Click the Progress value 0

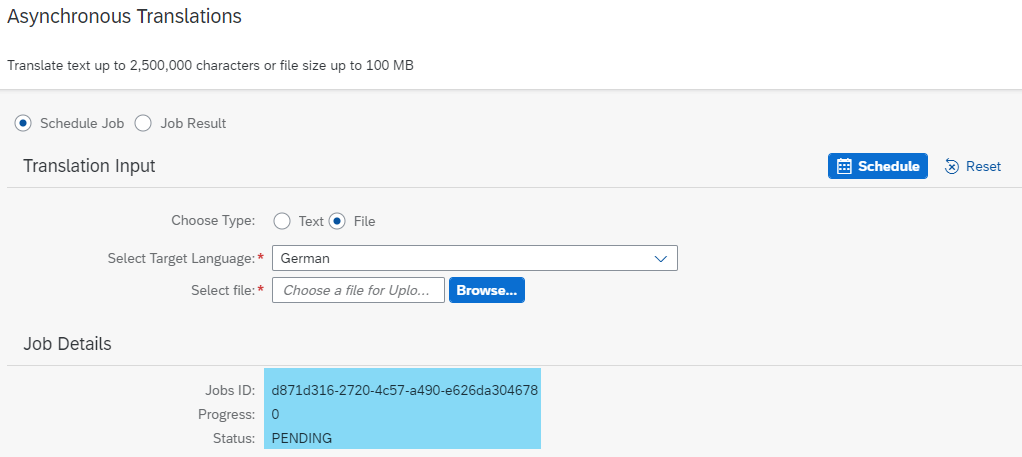pyautogui.click(x=276, y=415)
